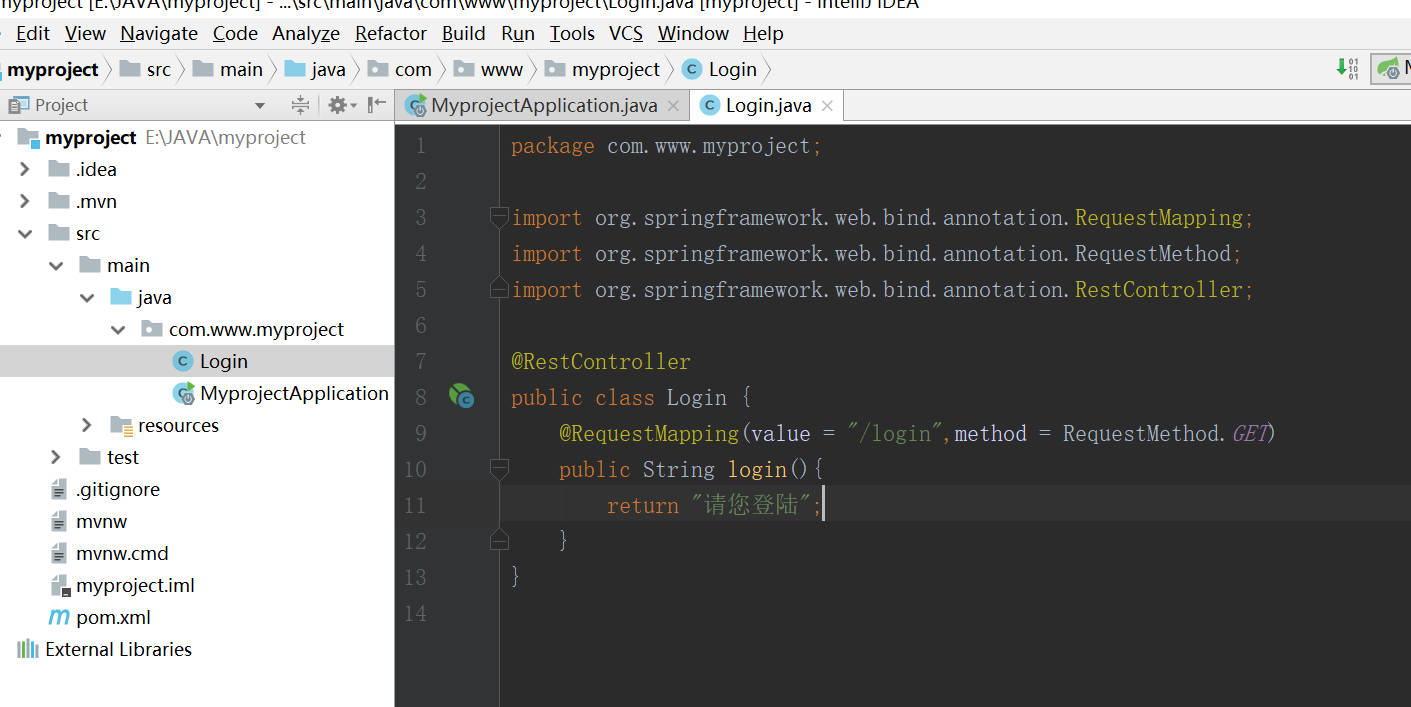Viewport: 1411px width, 707px height.
Task: Collapse the java folder arrow in tree
Action: pos(89,297)
